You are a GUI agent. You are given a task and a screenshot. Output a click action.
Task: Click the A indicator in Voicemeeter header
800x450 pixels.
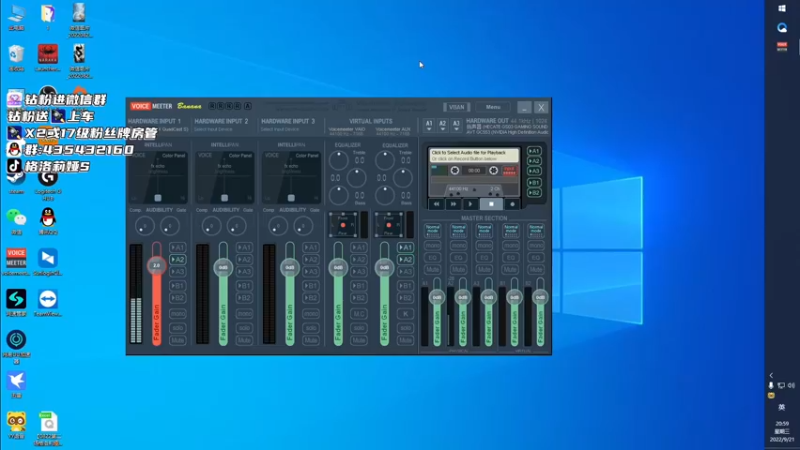click(247, 106)
